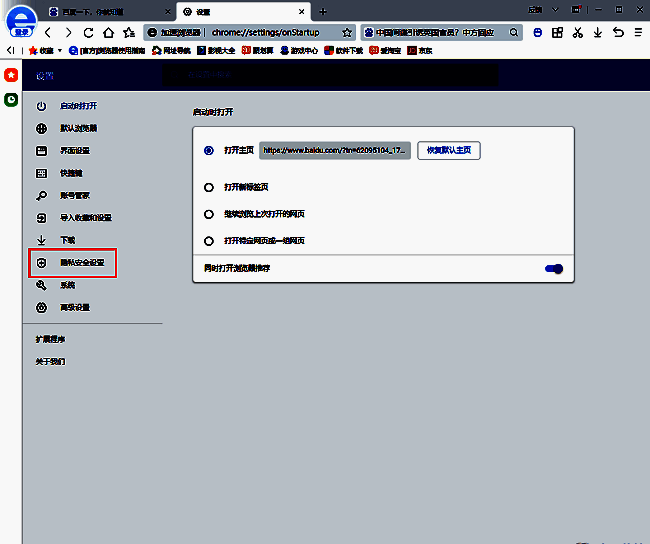Expand the 收藏 bookmarks dropdown arrow
The width and height of the screenshot is (650, 544).
click(59, 50)
